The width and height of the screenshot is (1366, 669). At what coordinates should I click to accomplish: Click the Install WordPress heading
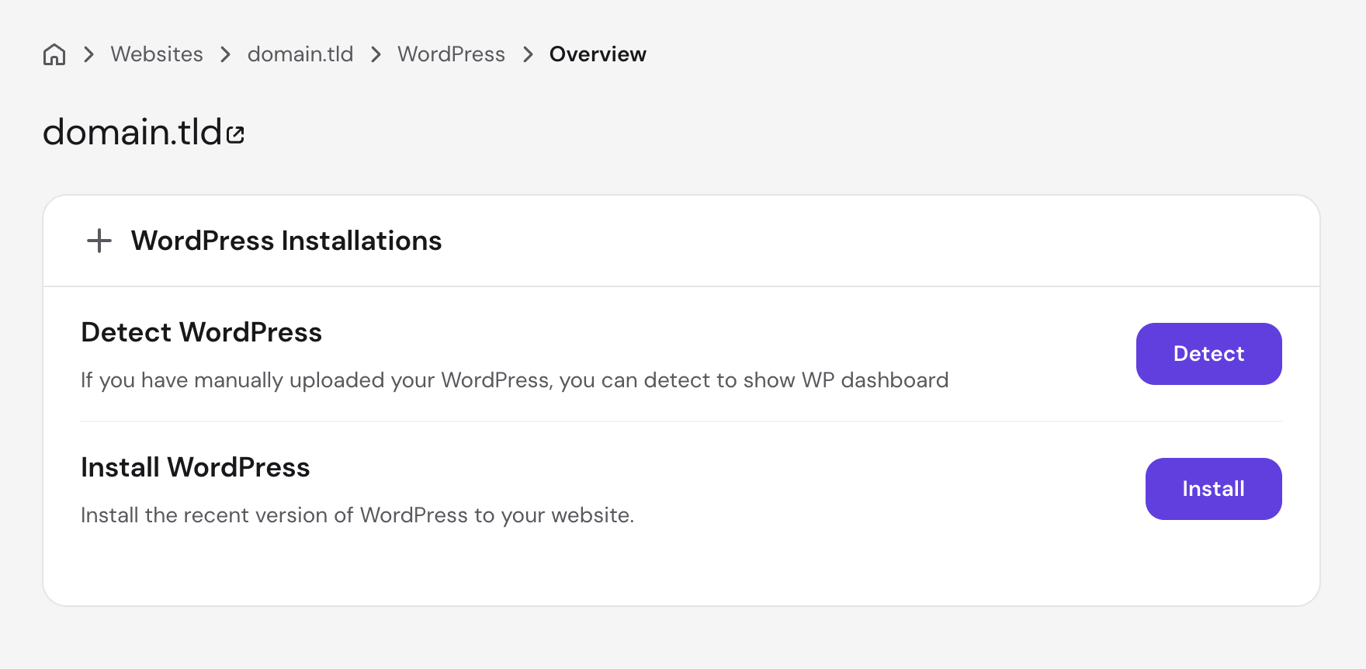tap(195, 467)
